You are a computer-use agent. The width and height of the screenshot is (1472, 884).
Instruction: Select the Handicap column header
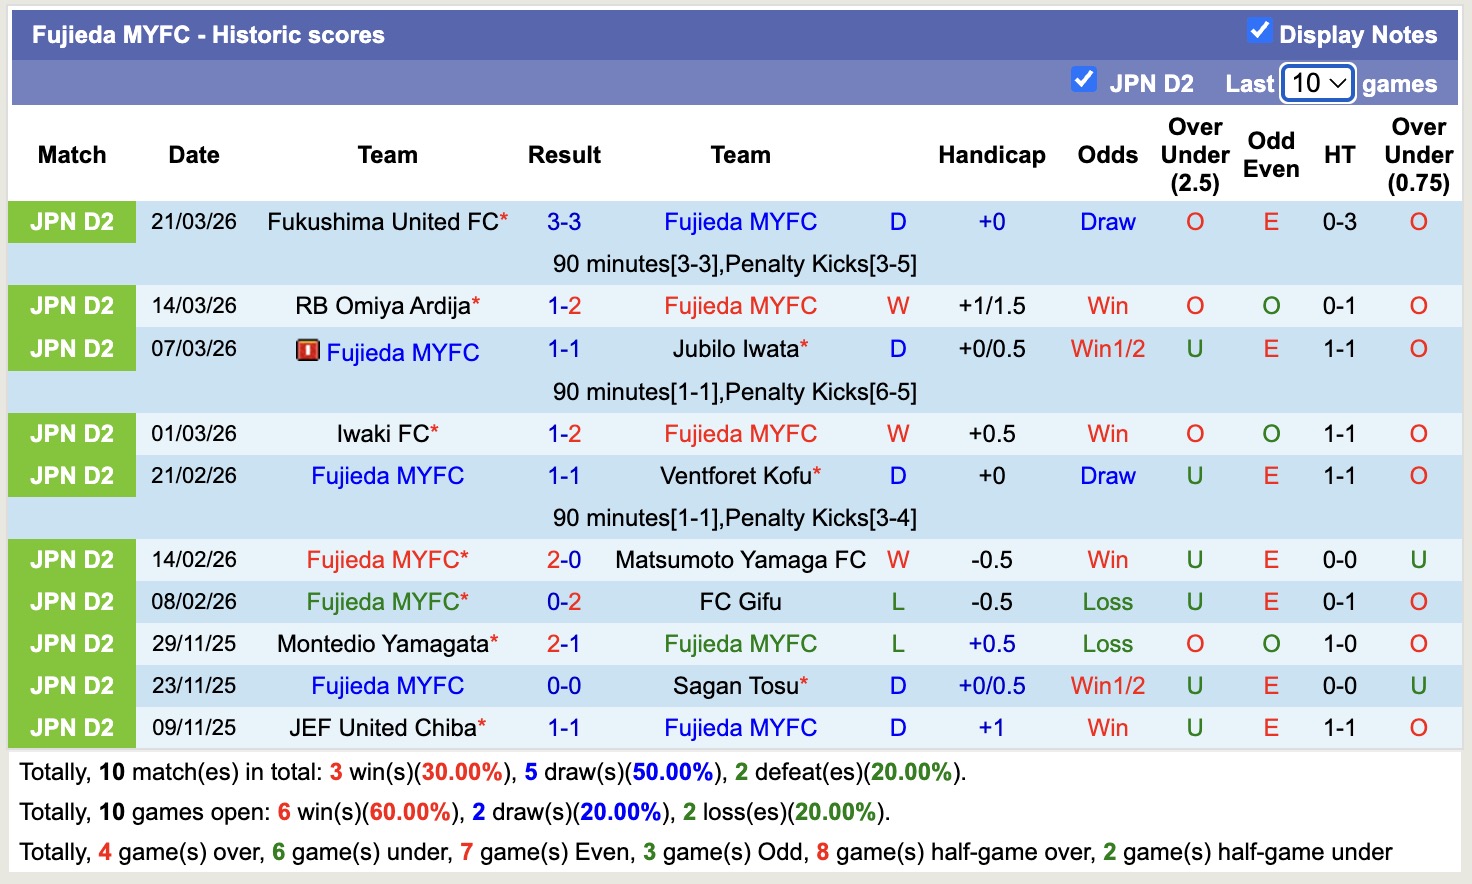(x=991, y=155)
